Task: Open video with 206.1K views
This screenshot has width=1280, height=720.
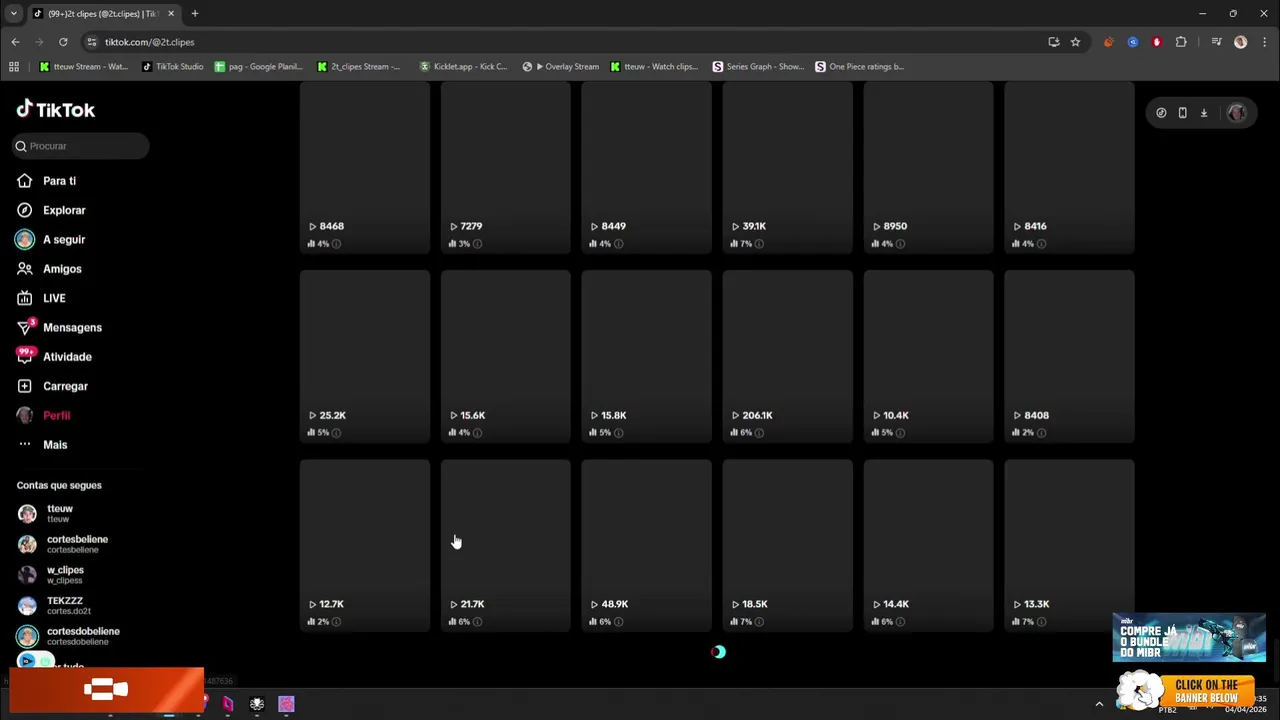Action: click(788, 357)
